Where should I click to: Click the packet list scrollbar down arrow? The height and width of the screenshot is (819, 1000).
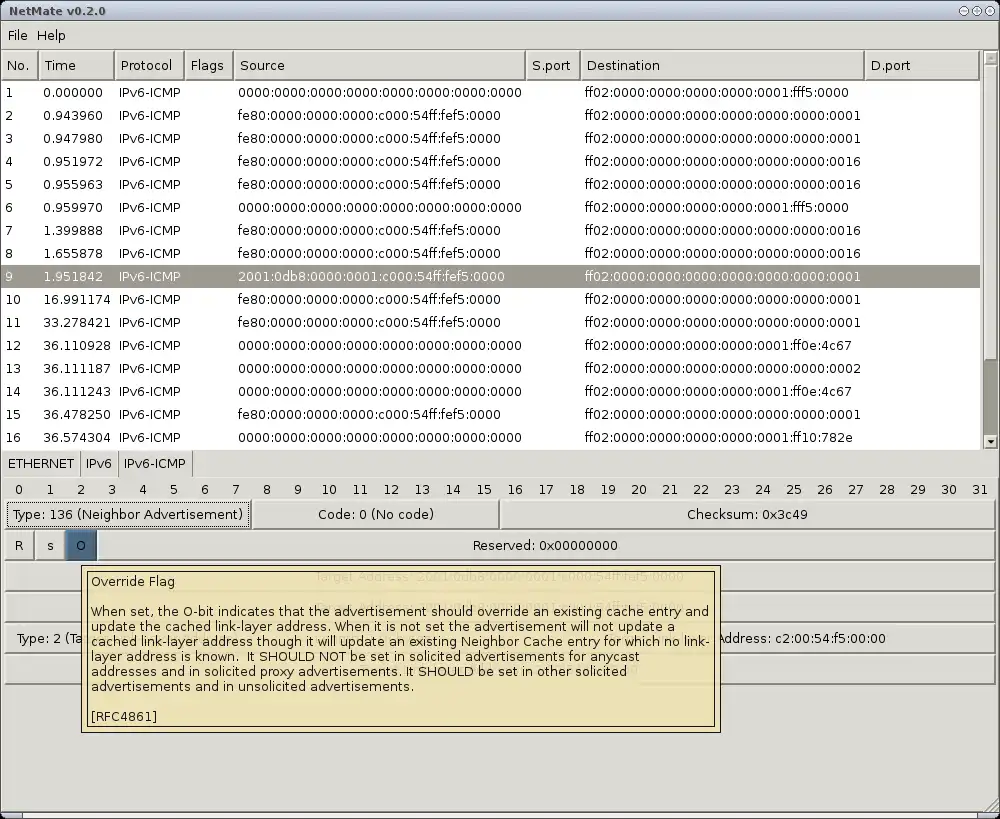990,441
